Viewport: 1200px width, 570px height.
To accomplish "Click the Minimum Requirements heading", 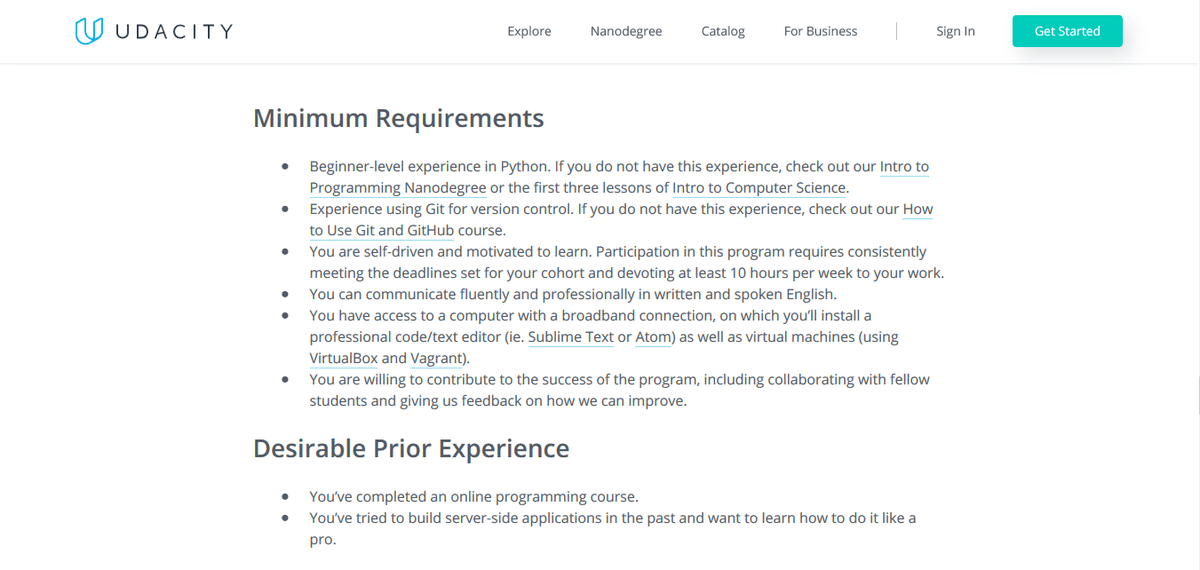I will pos(398,118).
